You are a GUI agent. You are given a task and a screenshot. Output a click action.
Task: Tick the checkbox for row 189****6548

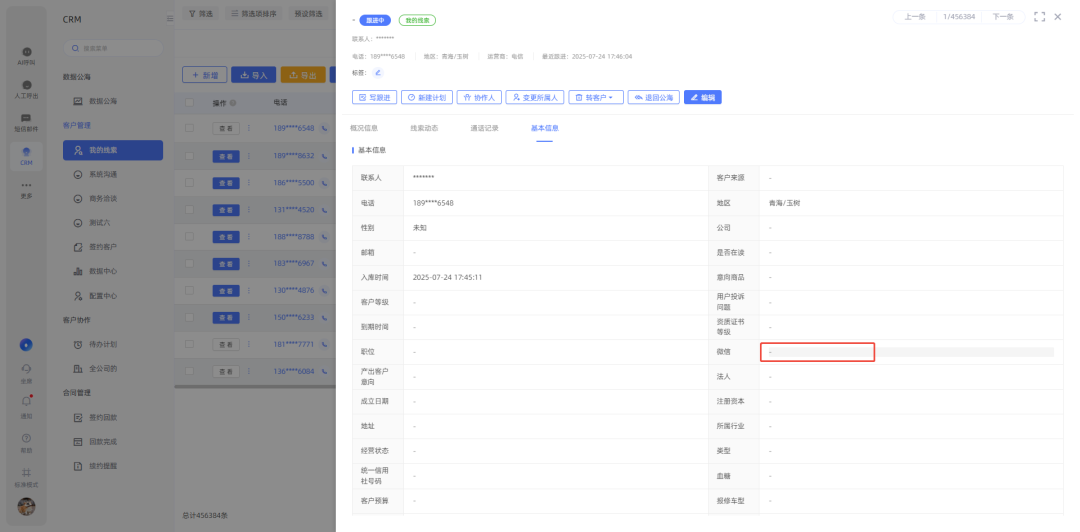tap(189, 128)
